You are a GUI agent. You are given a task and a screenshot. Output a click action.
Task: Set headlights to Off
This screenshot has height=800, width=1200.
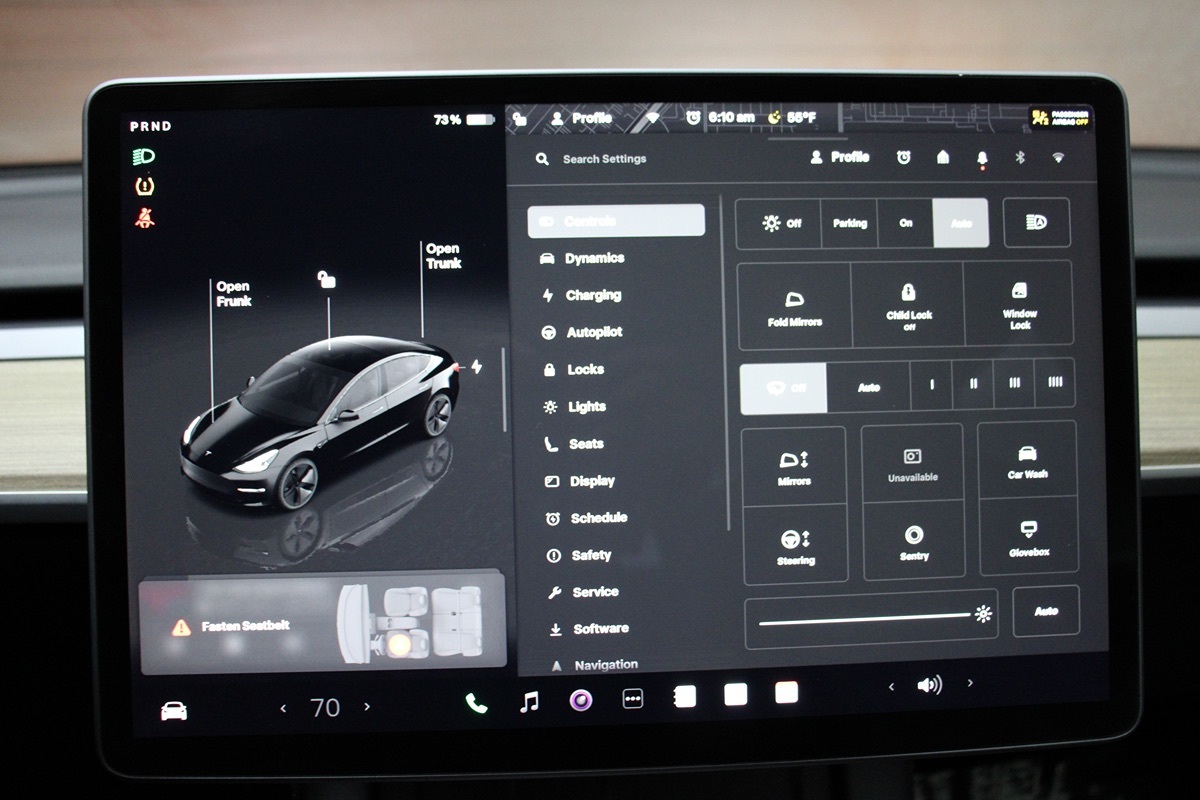pyautogui.click(x=779, y=223)
